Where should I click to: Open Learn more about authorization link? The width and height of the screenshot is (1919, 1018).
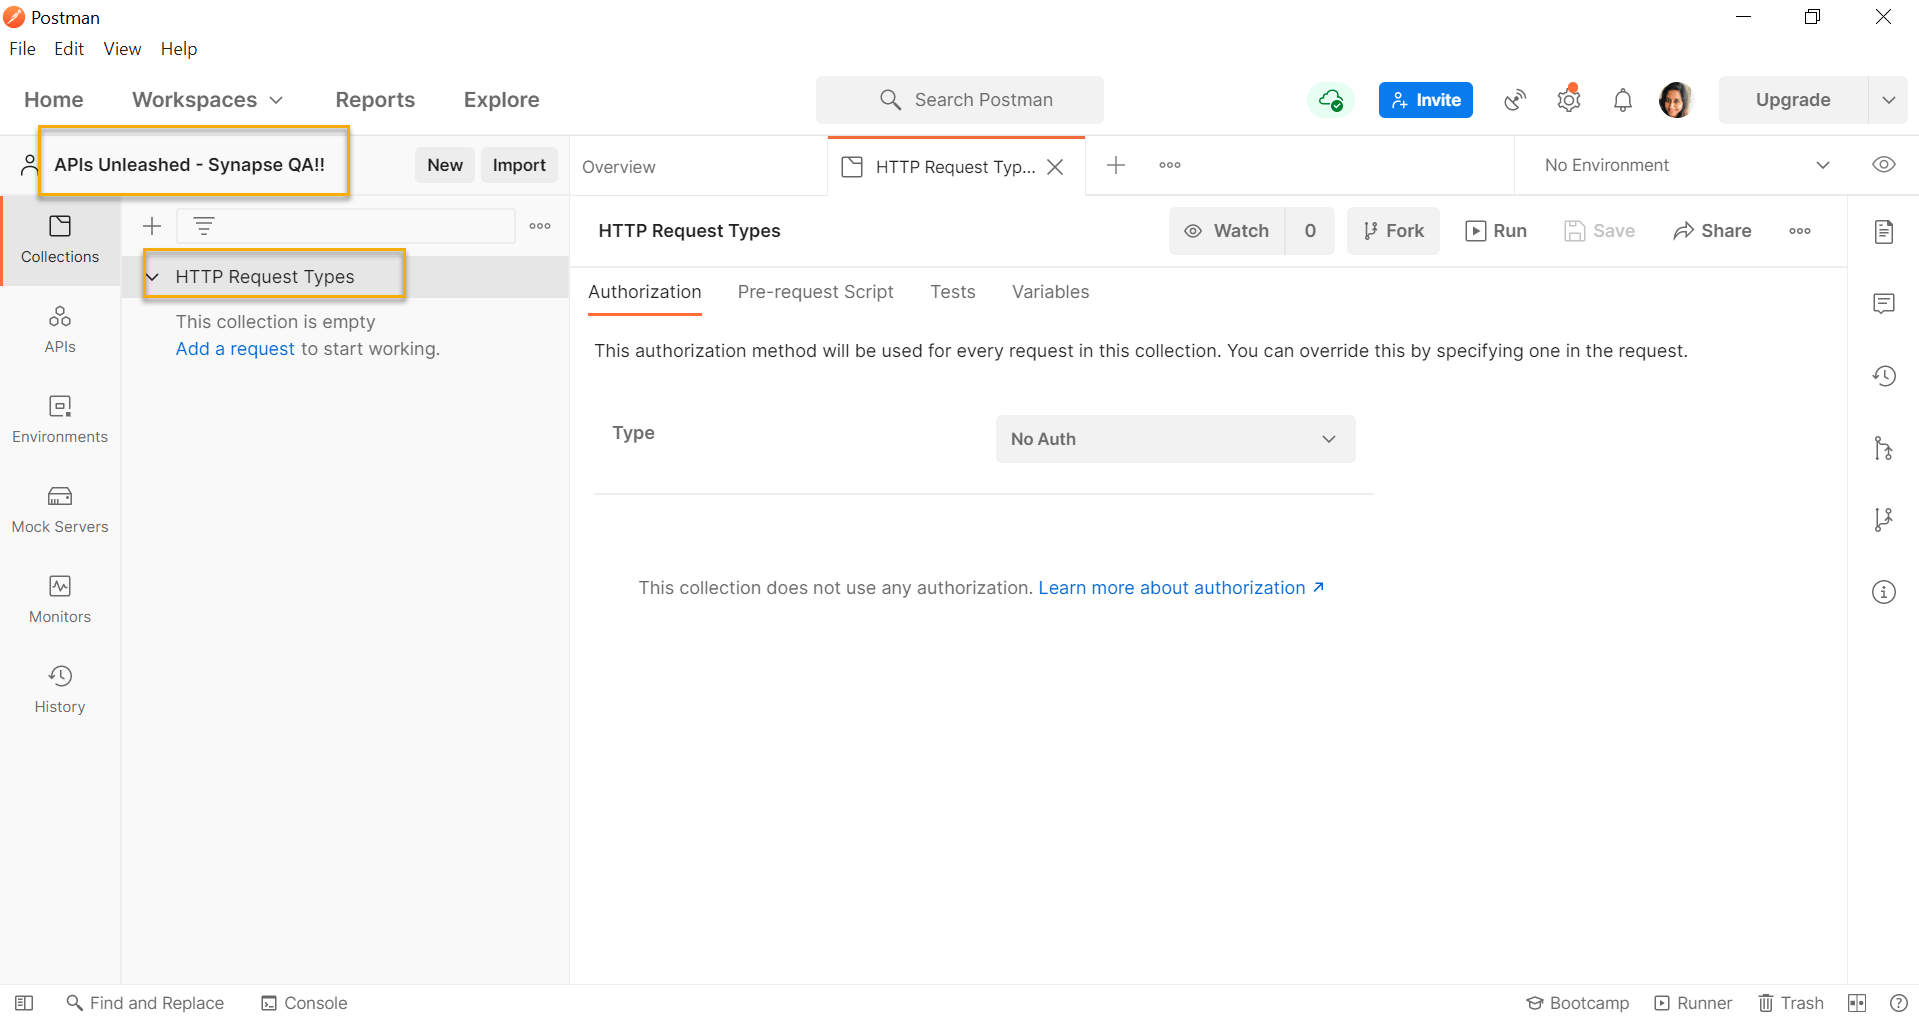tap(1181, 588)
